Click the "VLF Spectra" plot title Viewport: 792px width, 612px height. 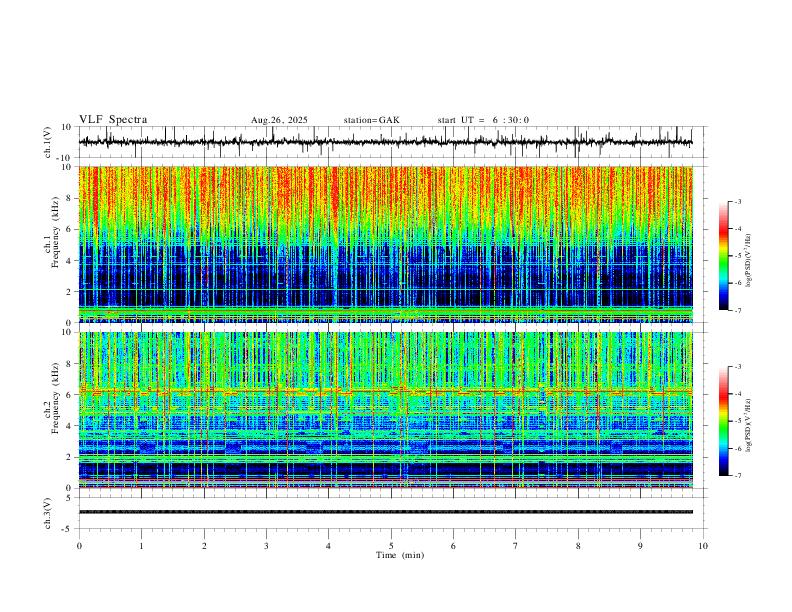(x=113, y=120)
